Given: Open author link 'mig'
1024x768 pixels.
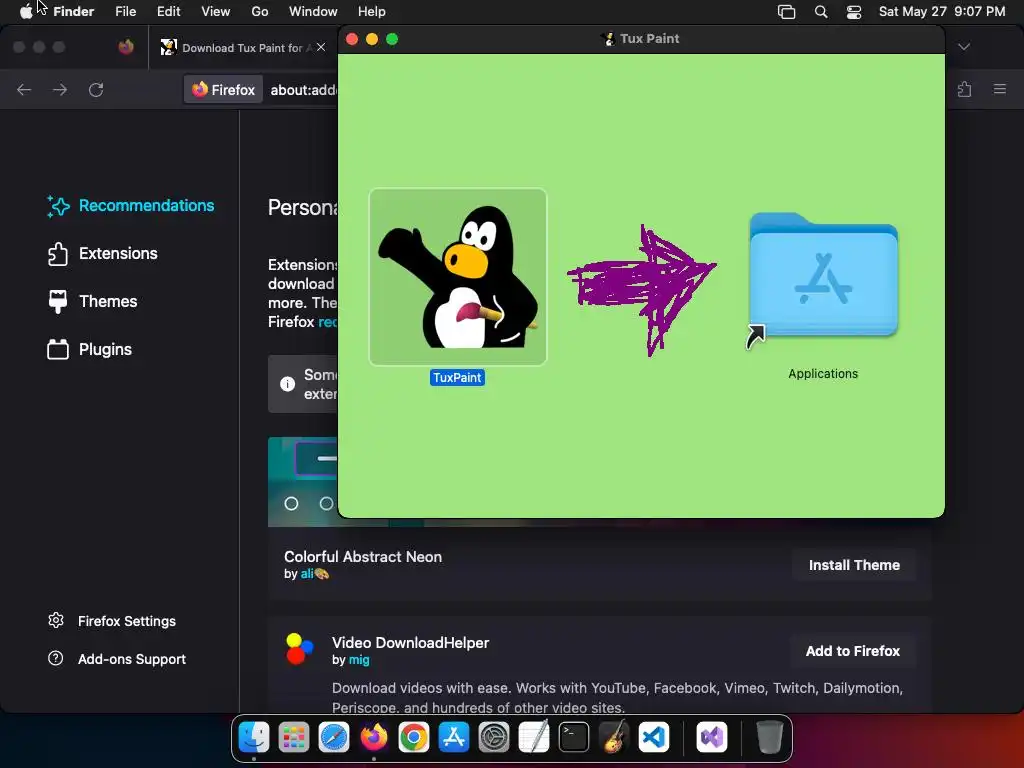Looking at the screenshot, I should [359, 660].
